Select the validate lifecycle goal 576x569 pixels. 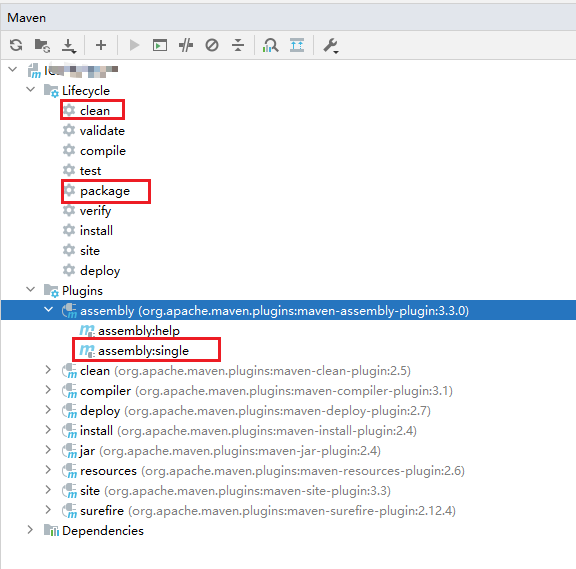tap(94, 130)
